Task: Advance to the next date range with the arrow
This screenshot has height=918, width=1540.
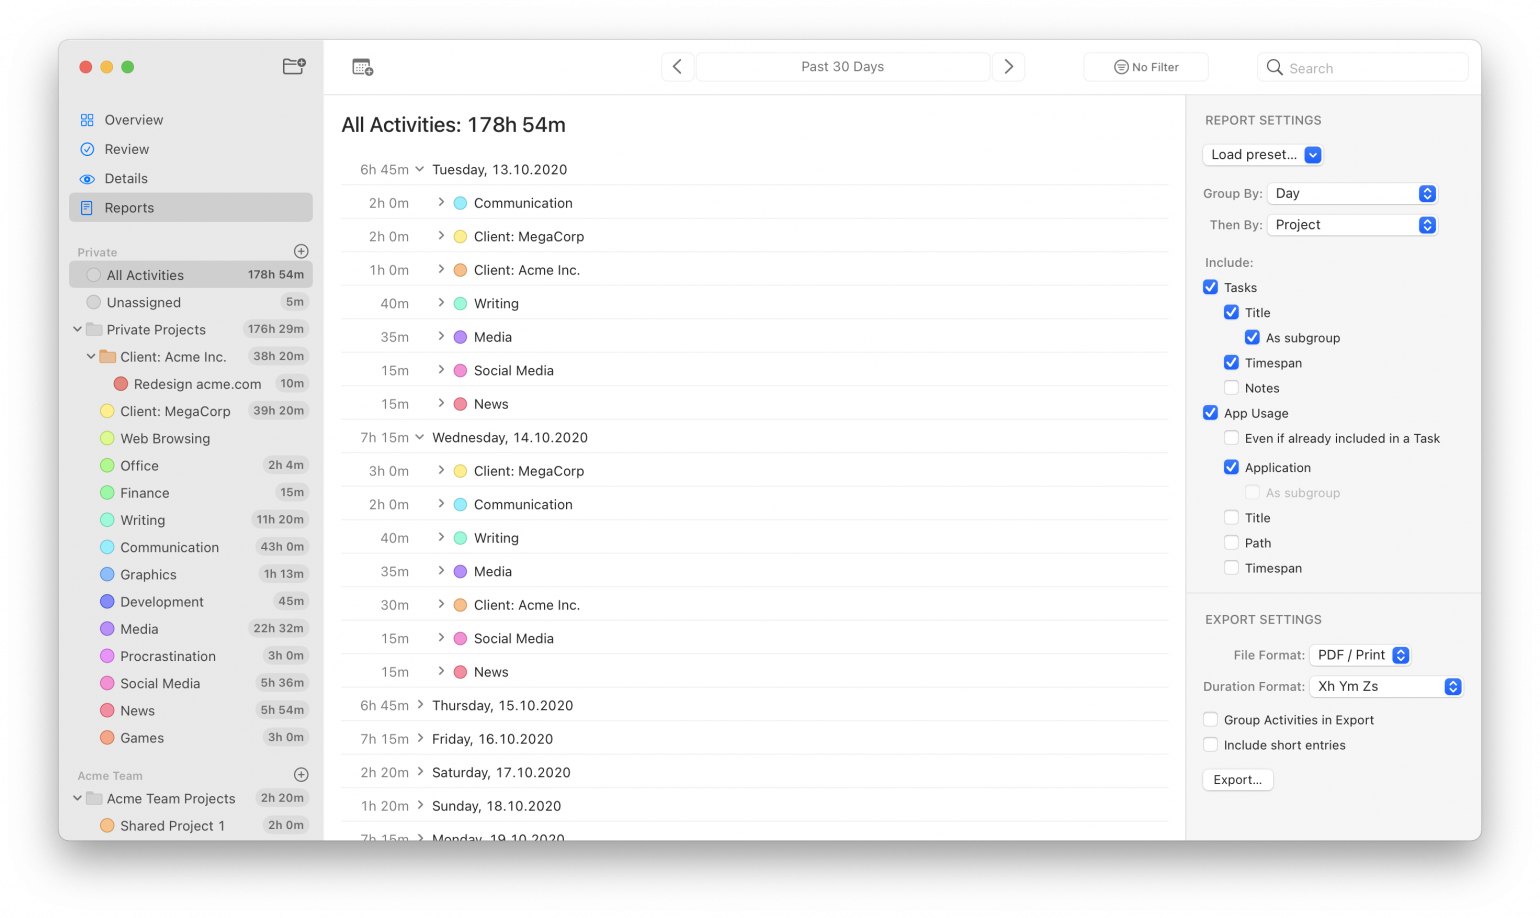Action: [1008, 66]
